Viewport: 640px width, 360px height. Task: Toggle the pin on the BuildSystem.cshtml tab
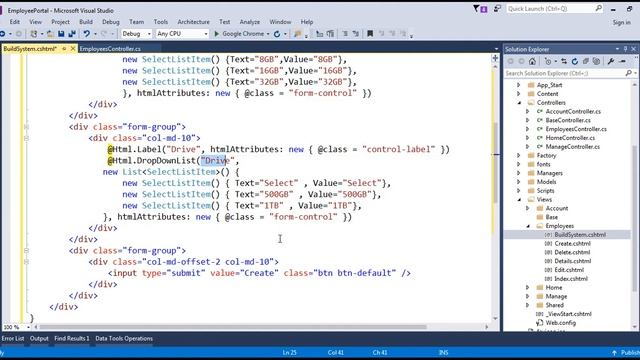tap(64, 49)
